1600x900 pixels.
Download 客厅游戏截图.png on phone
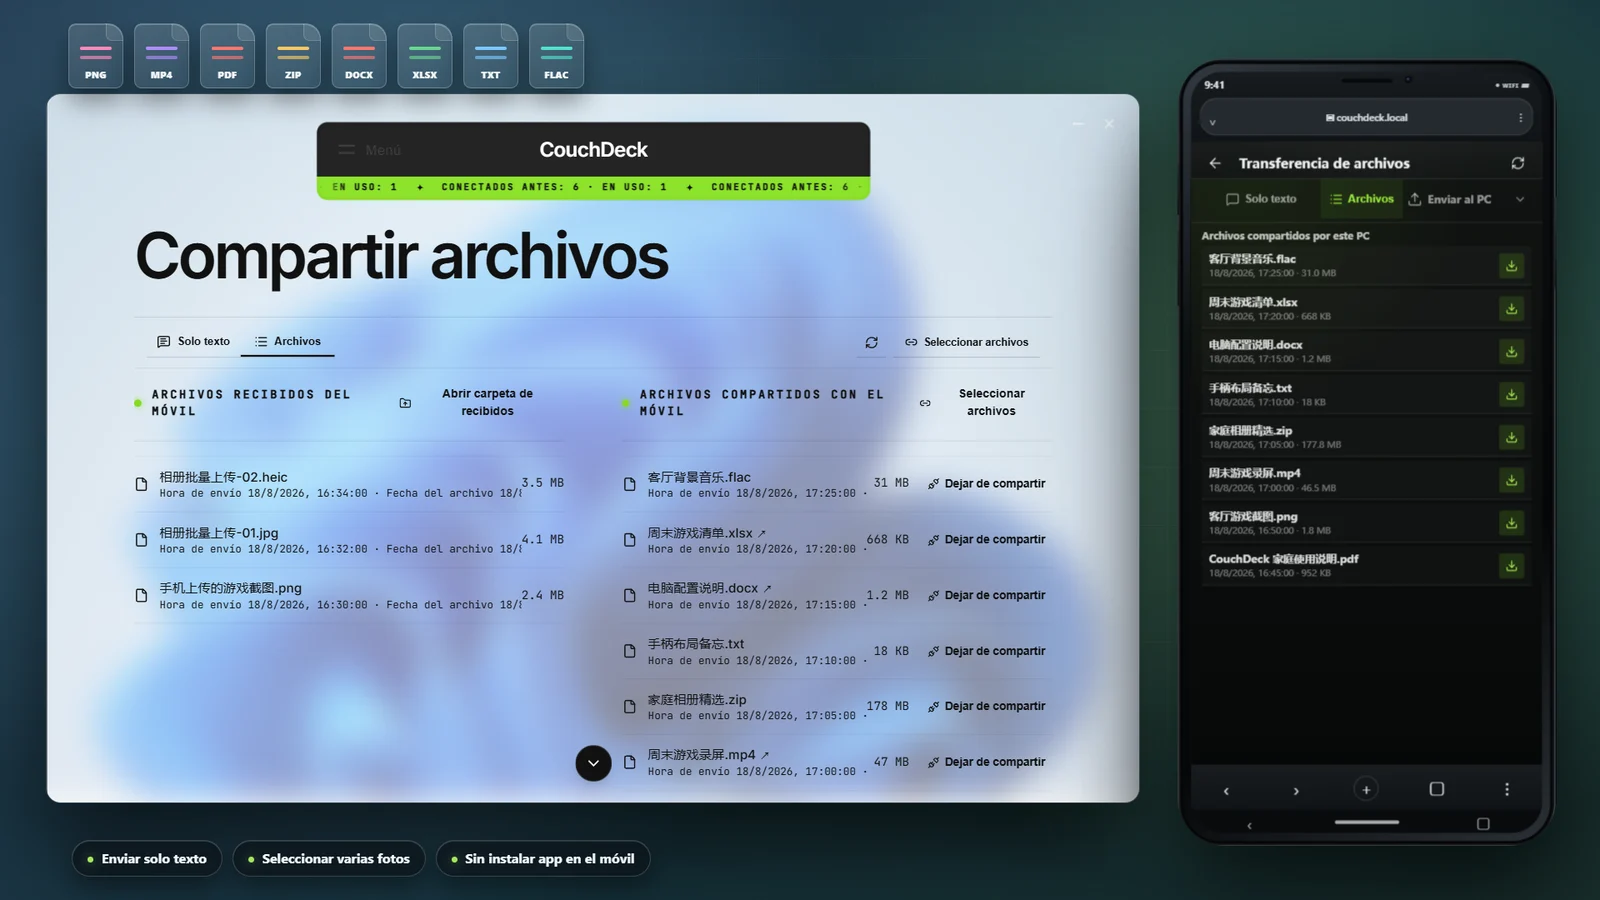[x=1511, y=523]
